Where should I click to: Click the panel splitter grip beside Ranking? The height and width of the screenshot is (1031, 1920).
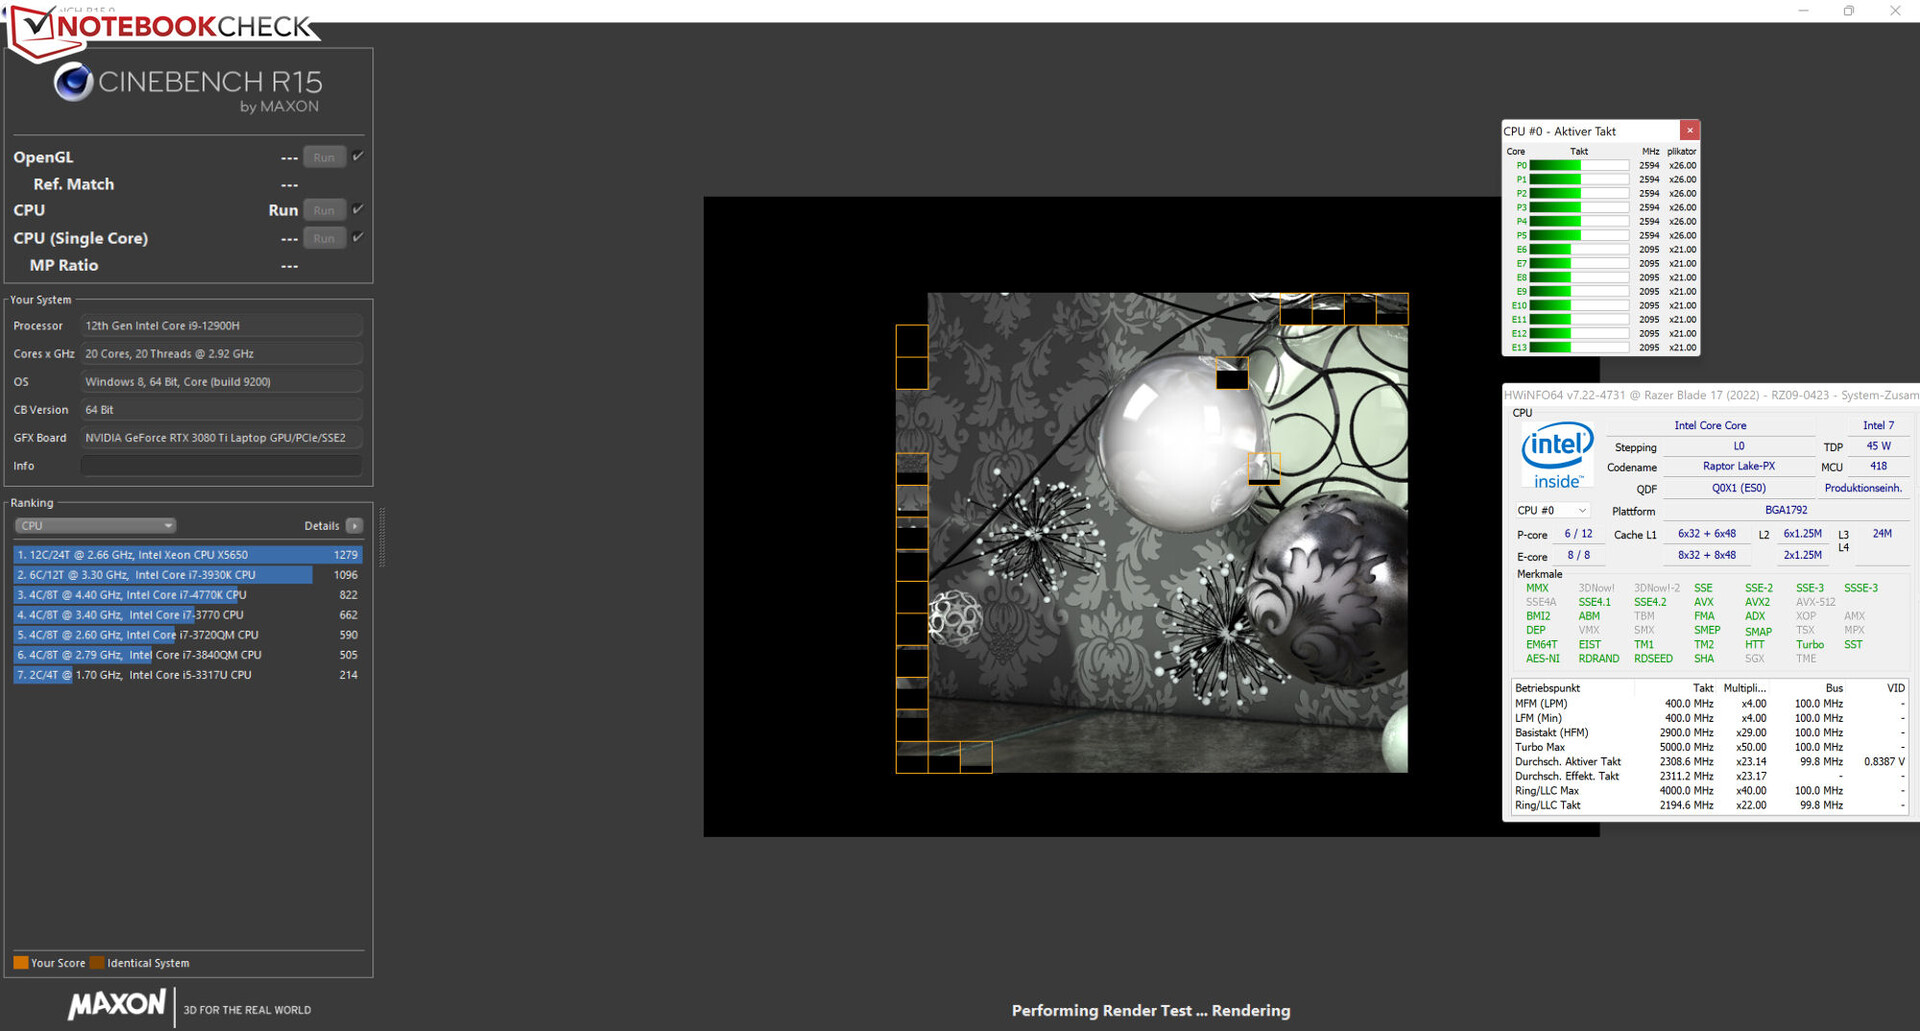(x=382, y=537)
